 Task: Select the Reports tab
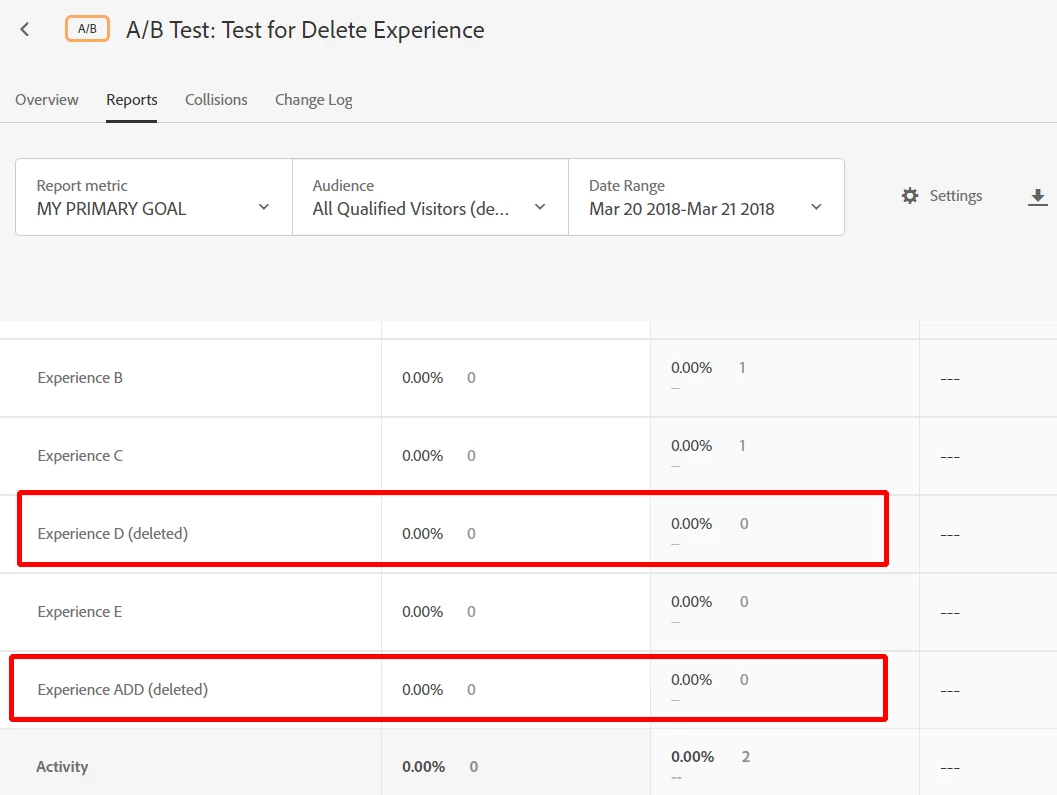(132, 100)
